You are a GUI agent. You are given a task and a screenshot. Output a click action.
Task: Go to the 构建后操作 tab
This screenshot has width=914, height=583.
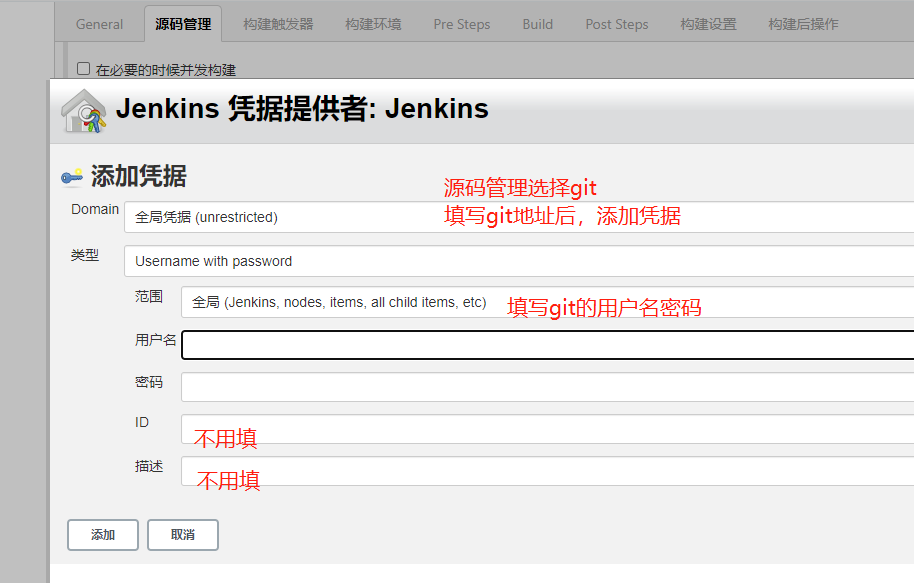tap(803, 24)
